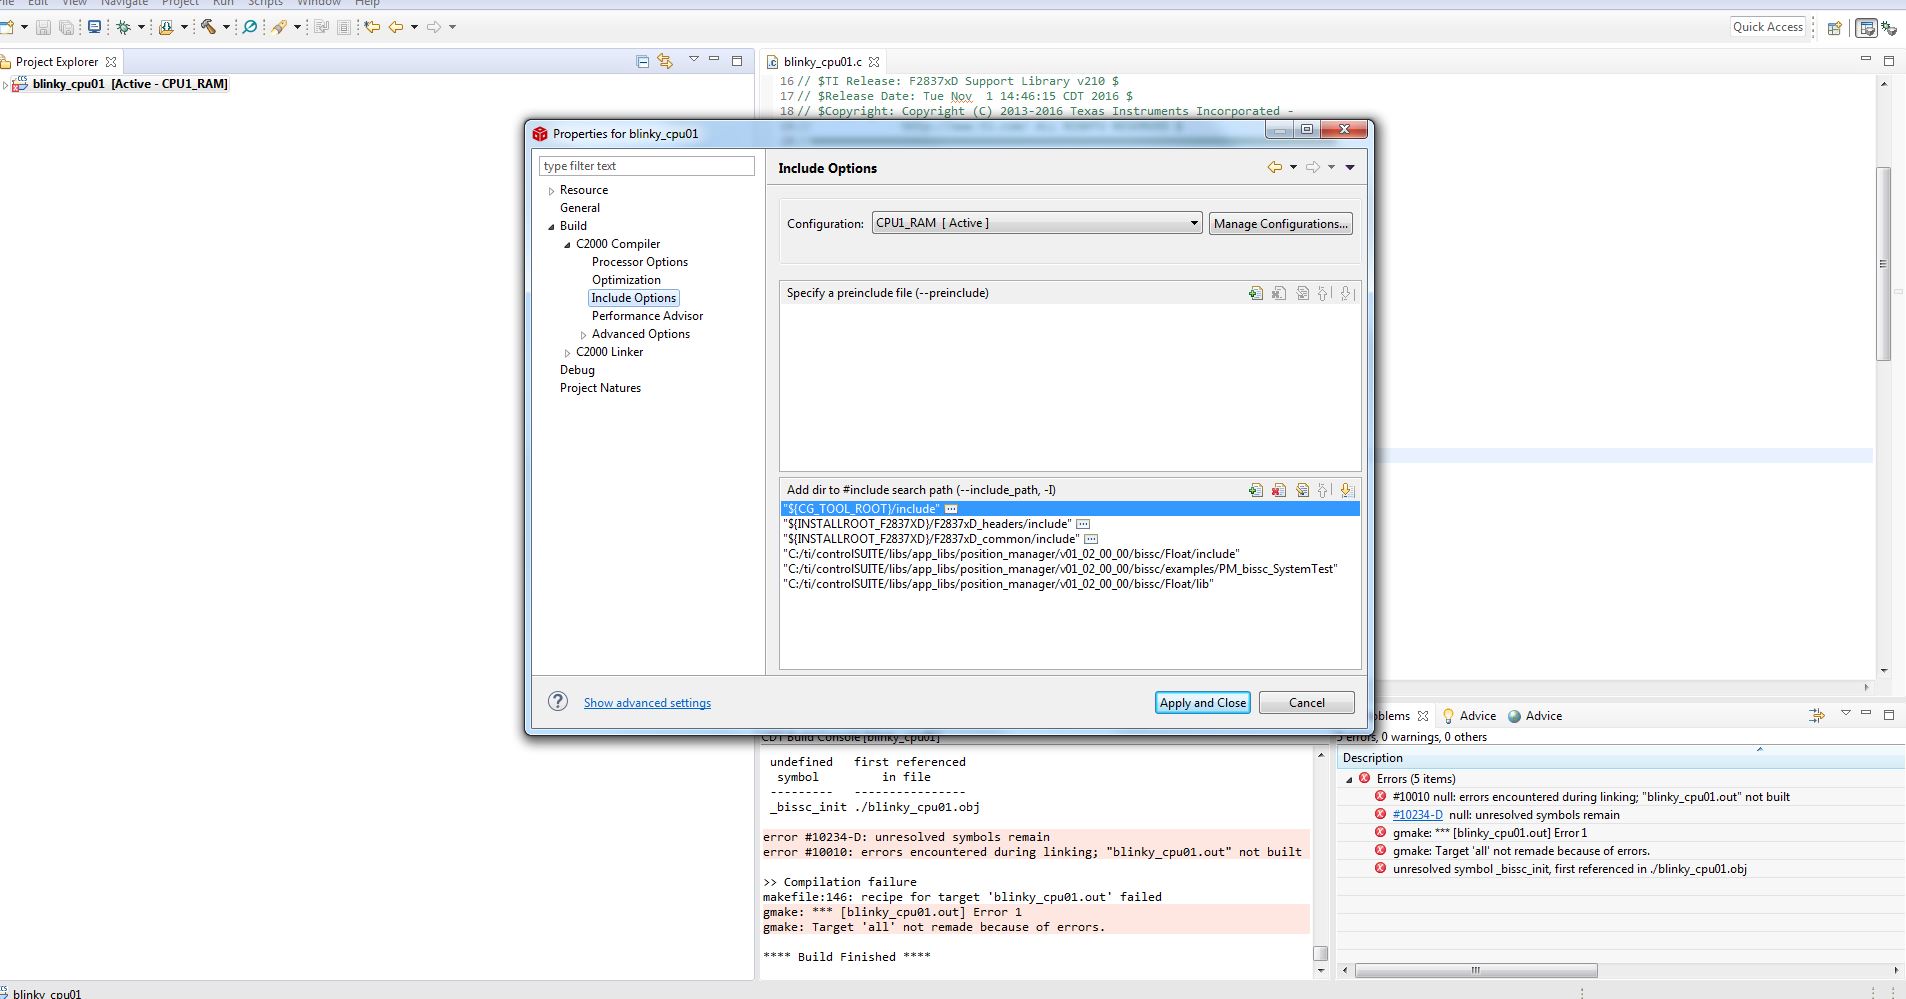Click the Forward navigation arrow in main toolbar
This screenshot has width=1906, height=999.
[434, 27]
